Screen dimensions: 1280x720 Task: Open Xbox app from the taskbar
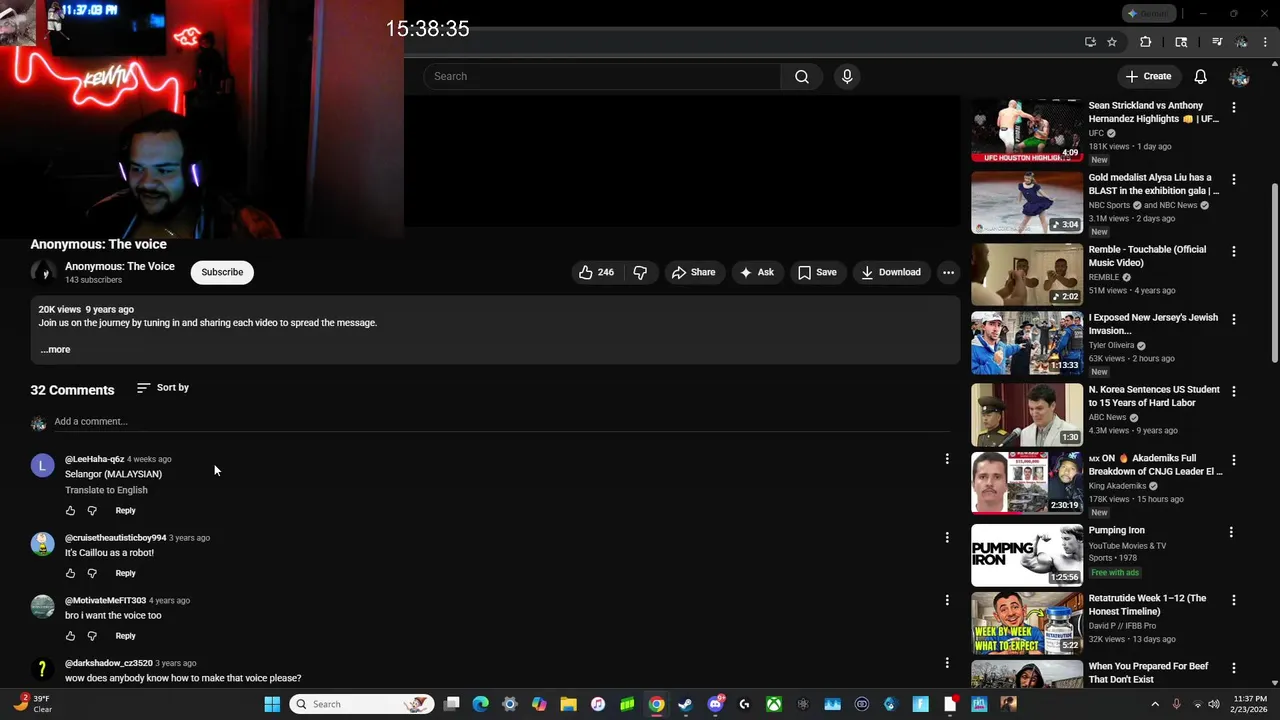774,704
